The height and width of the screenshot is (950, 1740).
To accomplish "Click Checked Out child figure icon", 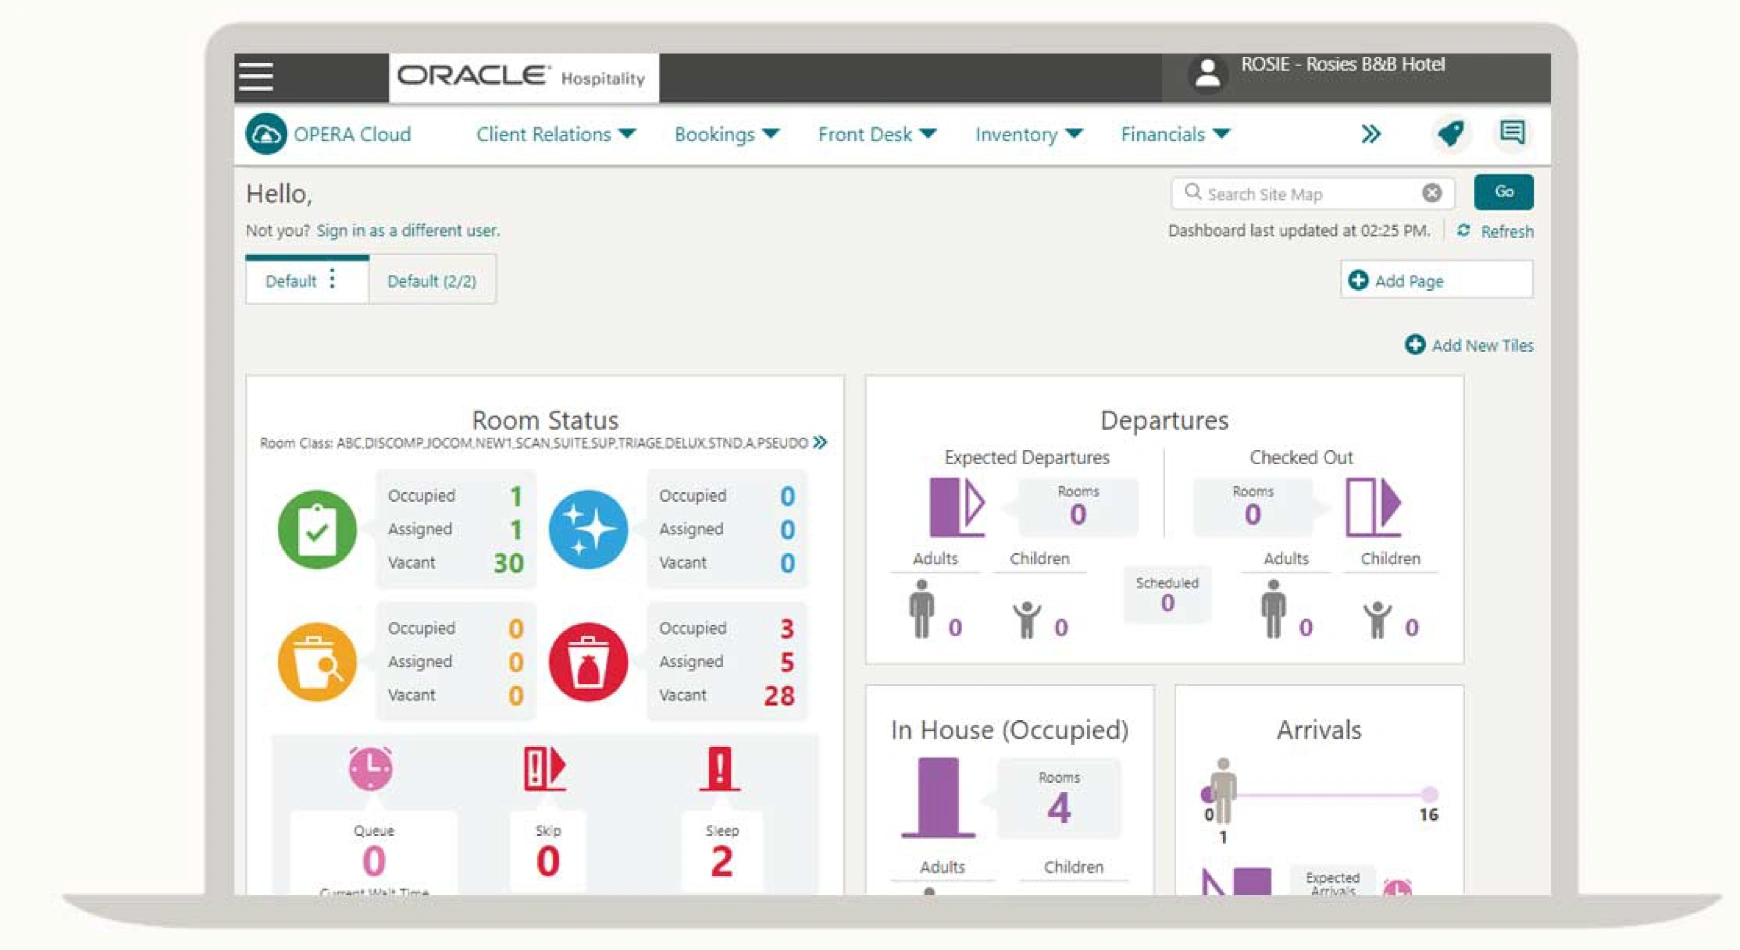I will coord(1377,619).
